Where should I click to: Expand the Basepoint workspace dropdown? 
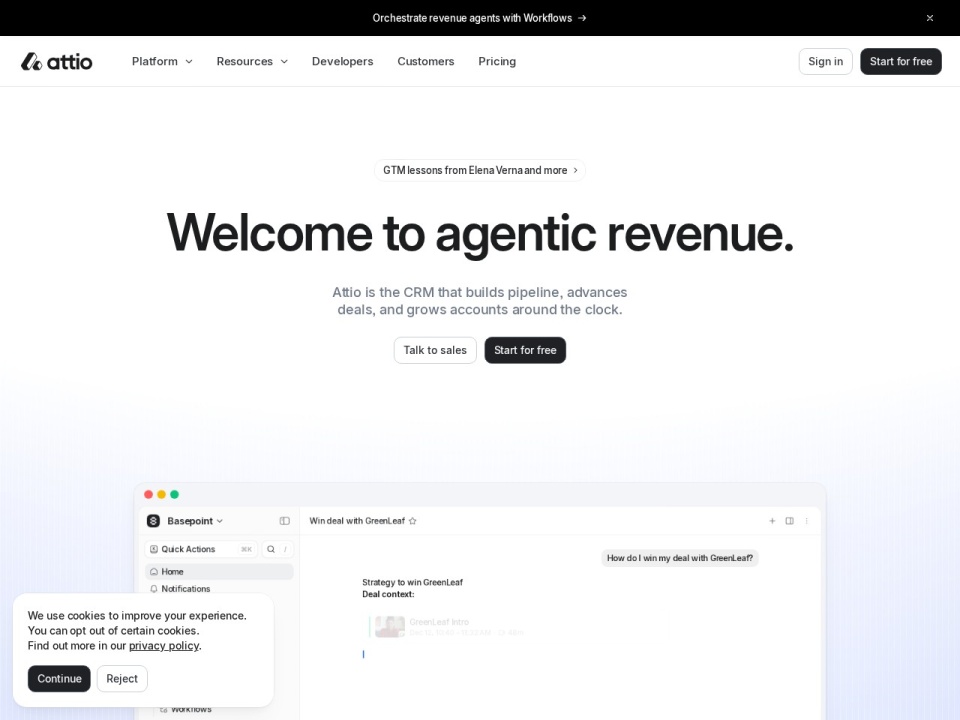point(195,521)
